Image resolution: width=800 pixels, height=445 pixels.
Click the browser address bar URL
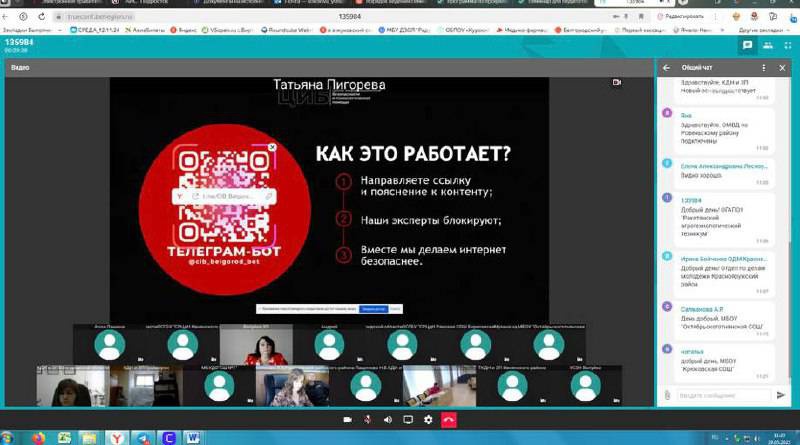100,17
